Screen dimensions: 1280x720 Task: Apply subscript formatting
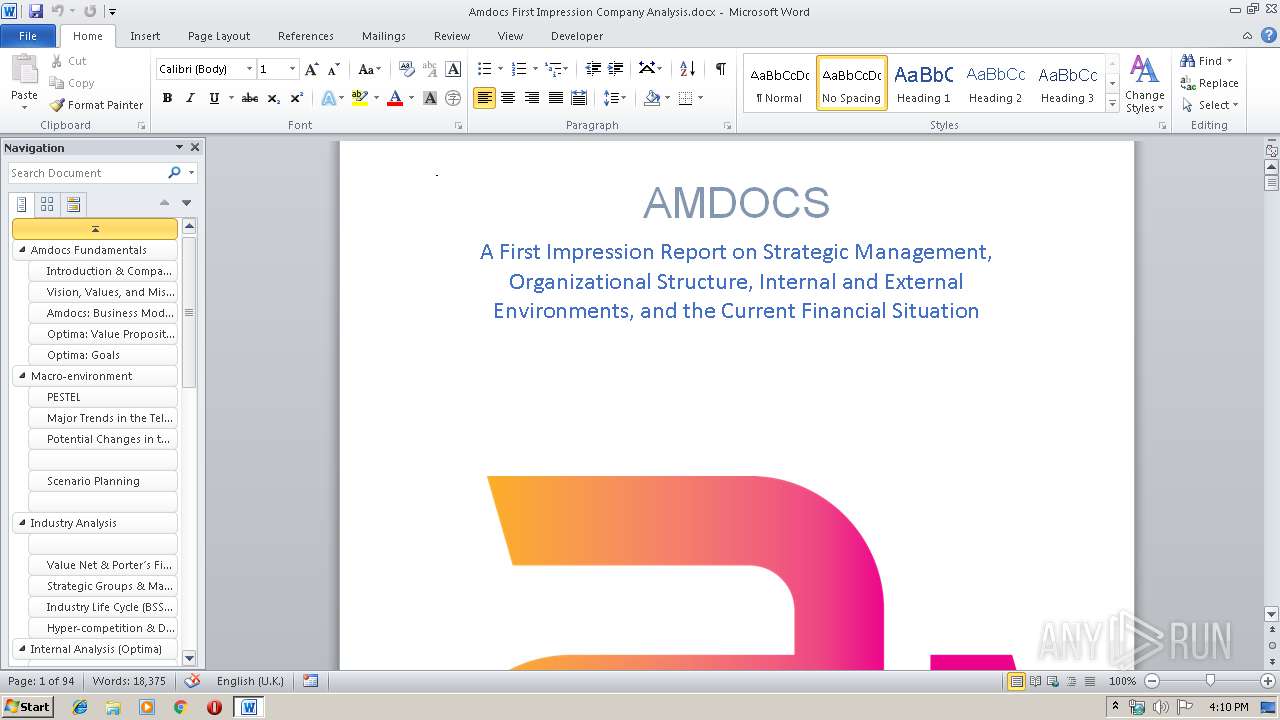pos(273,98)
